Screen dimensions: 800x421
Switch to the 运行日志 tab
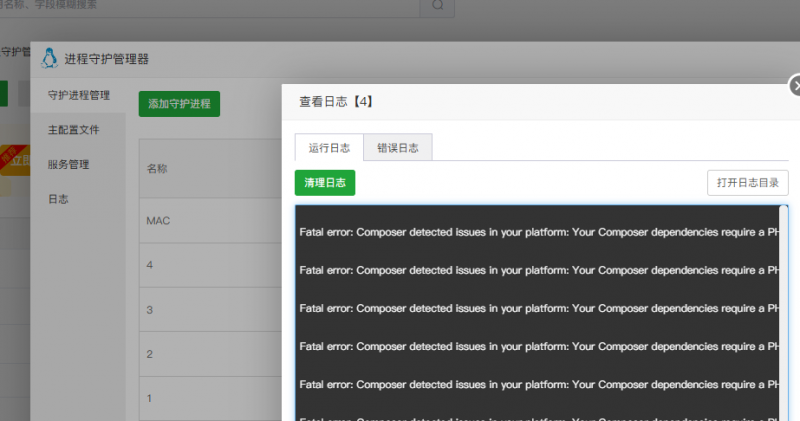pos(328,148)
